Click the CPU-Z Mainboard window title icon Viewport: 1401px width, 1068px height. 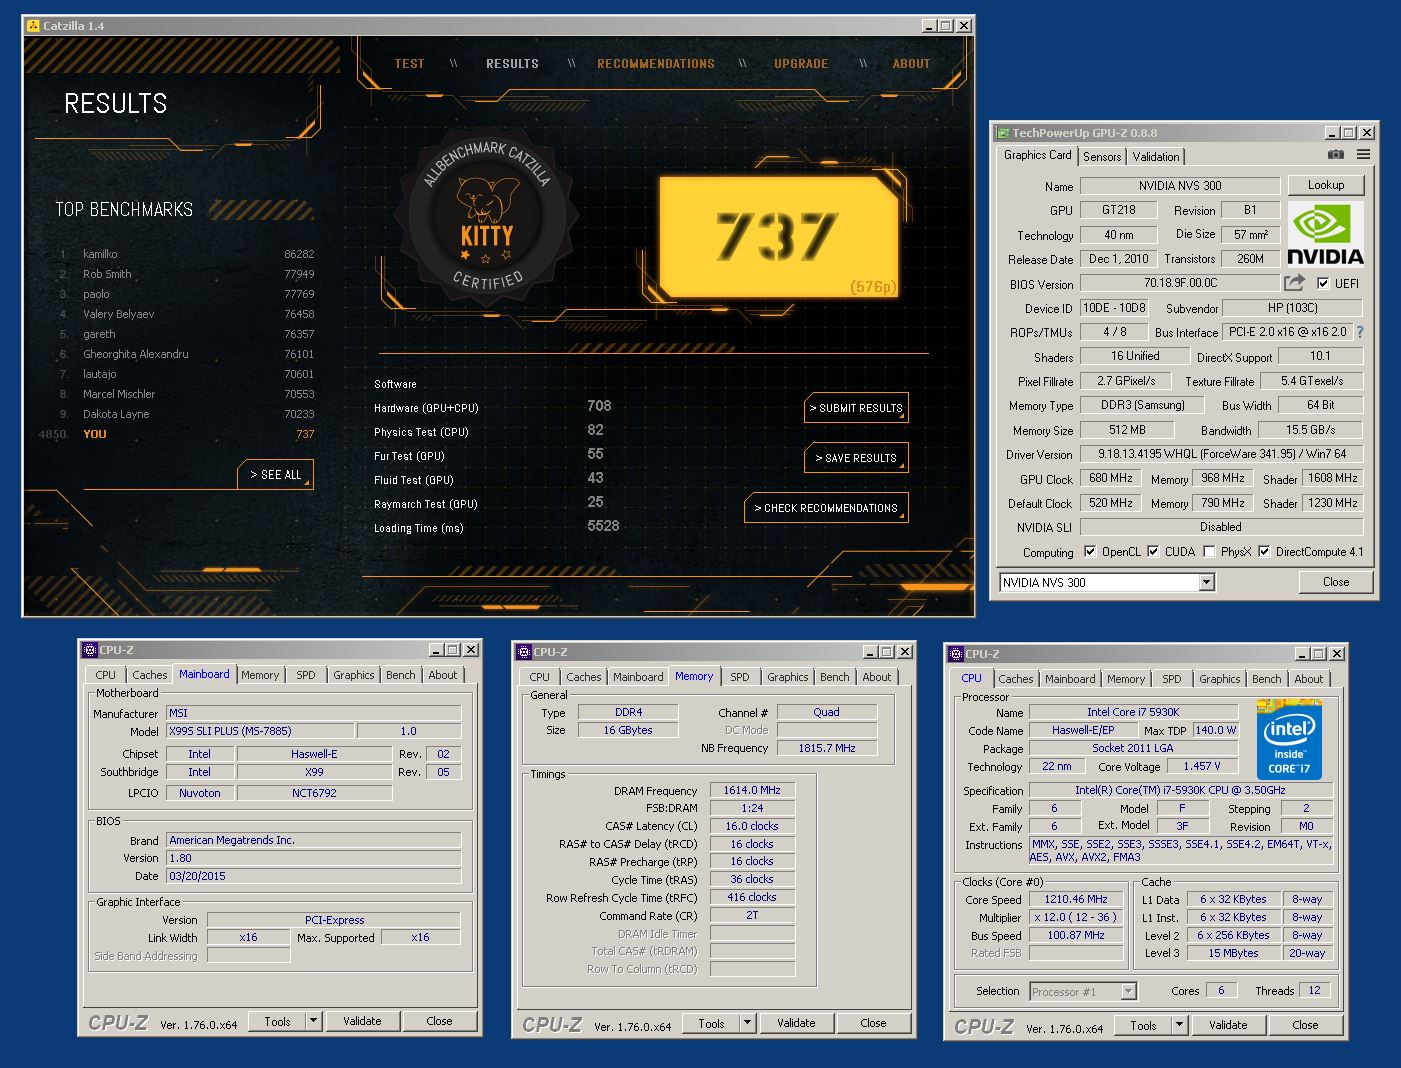[89, 650]
